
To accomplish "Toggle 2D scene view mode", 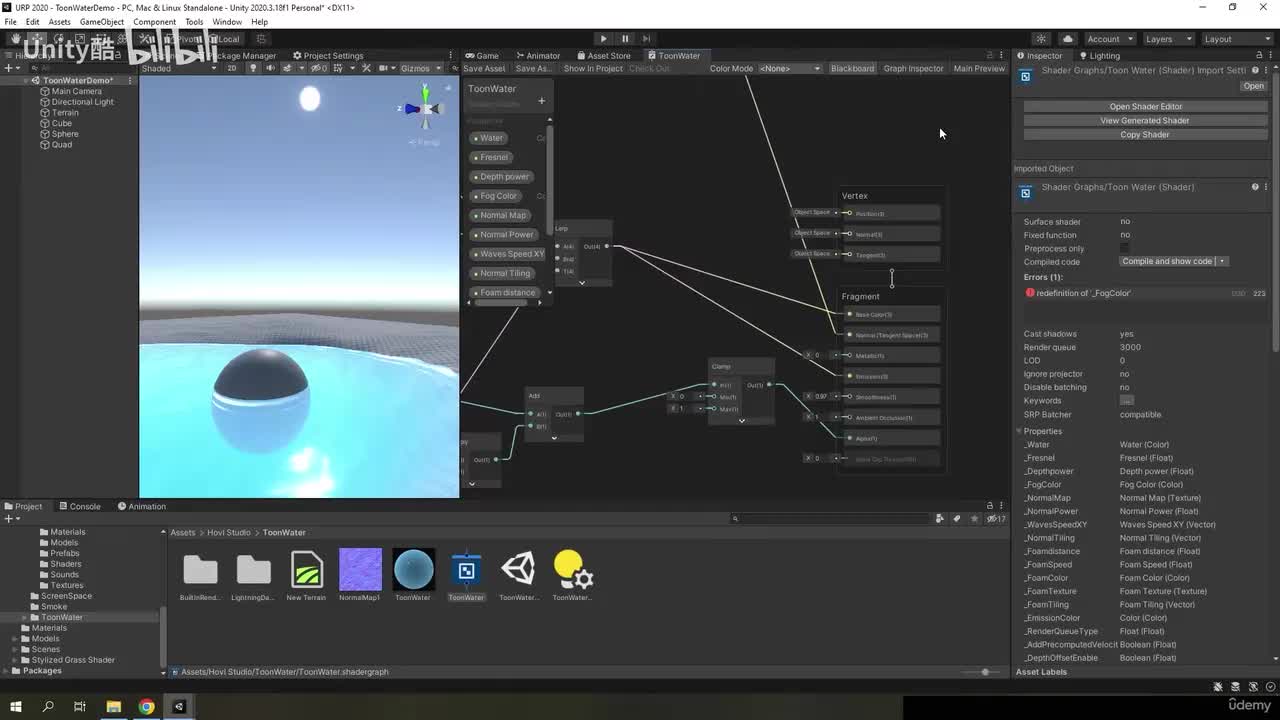I will 232,68.
